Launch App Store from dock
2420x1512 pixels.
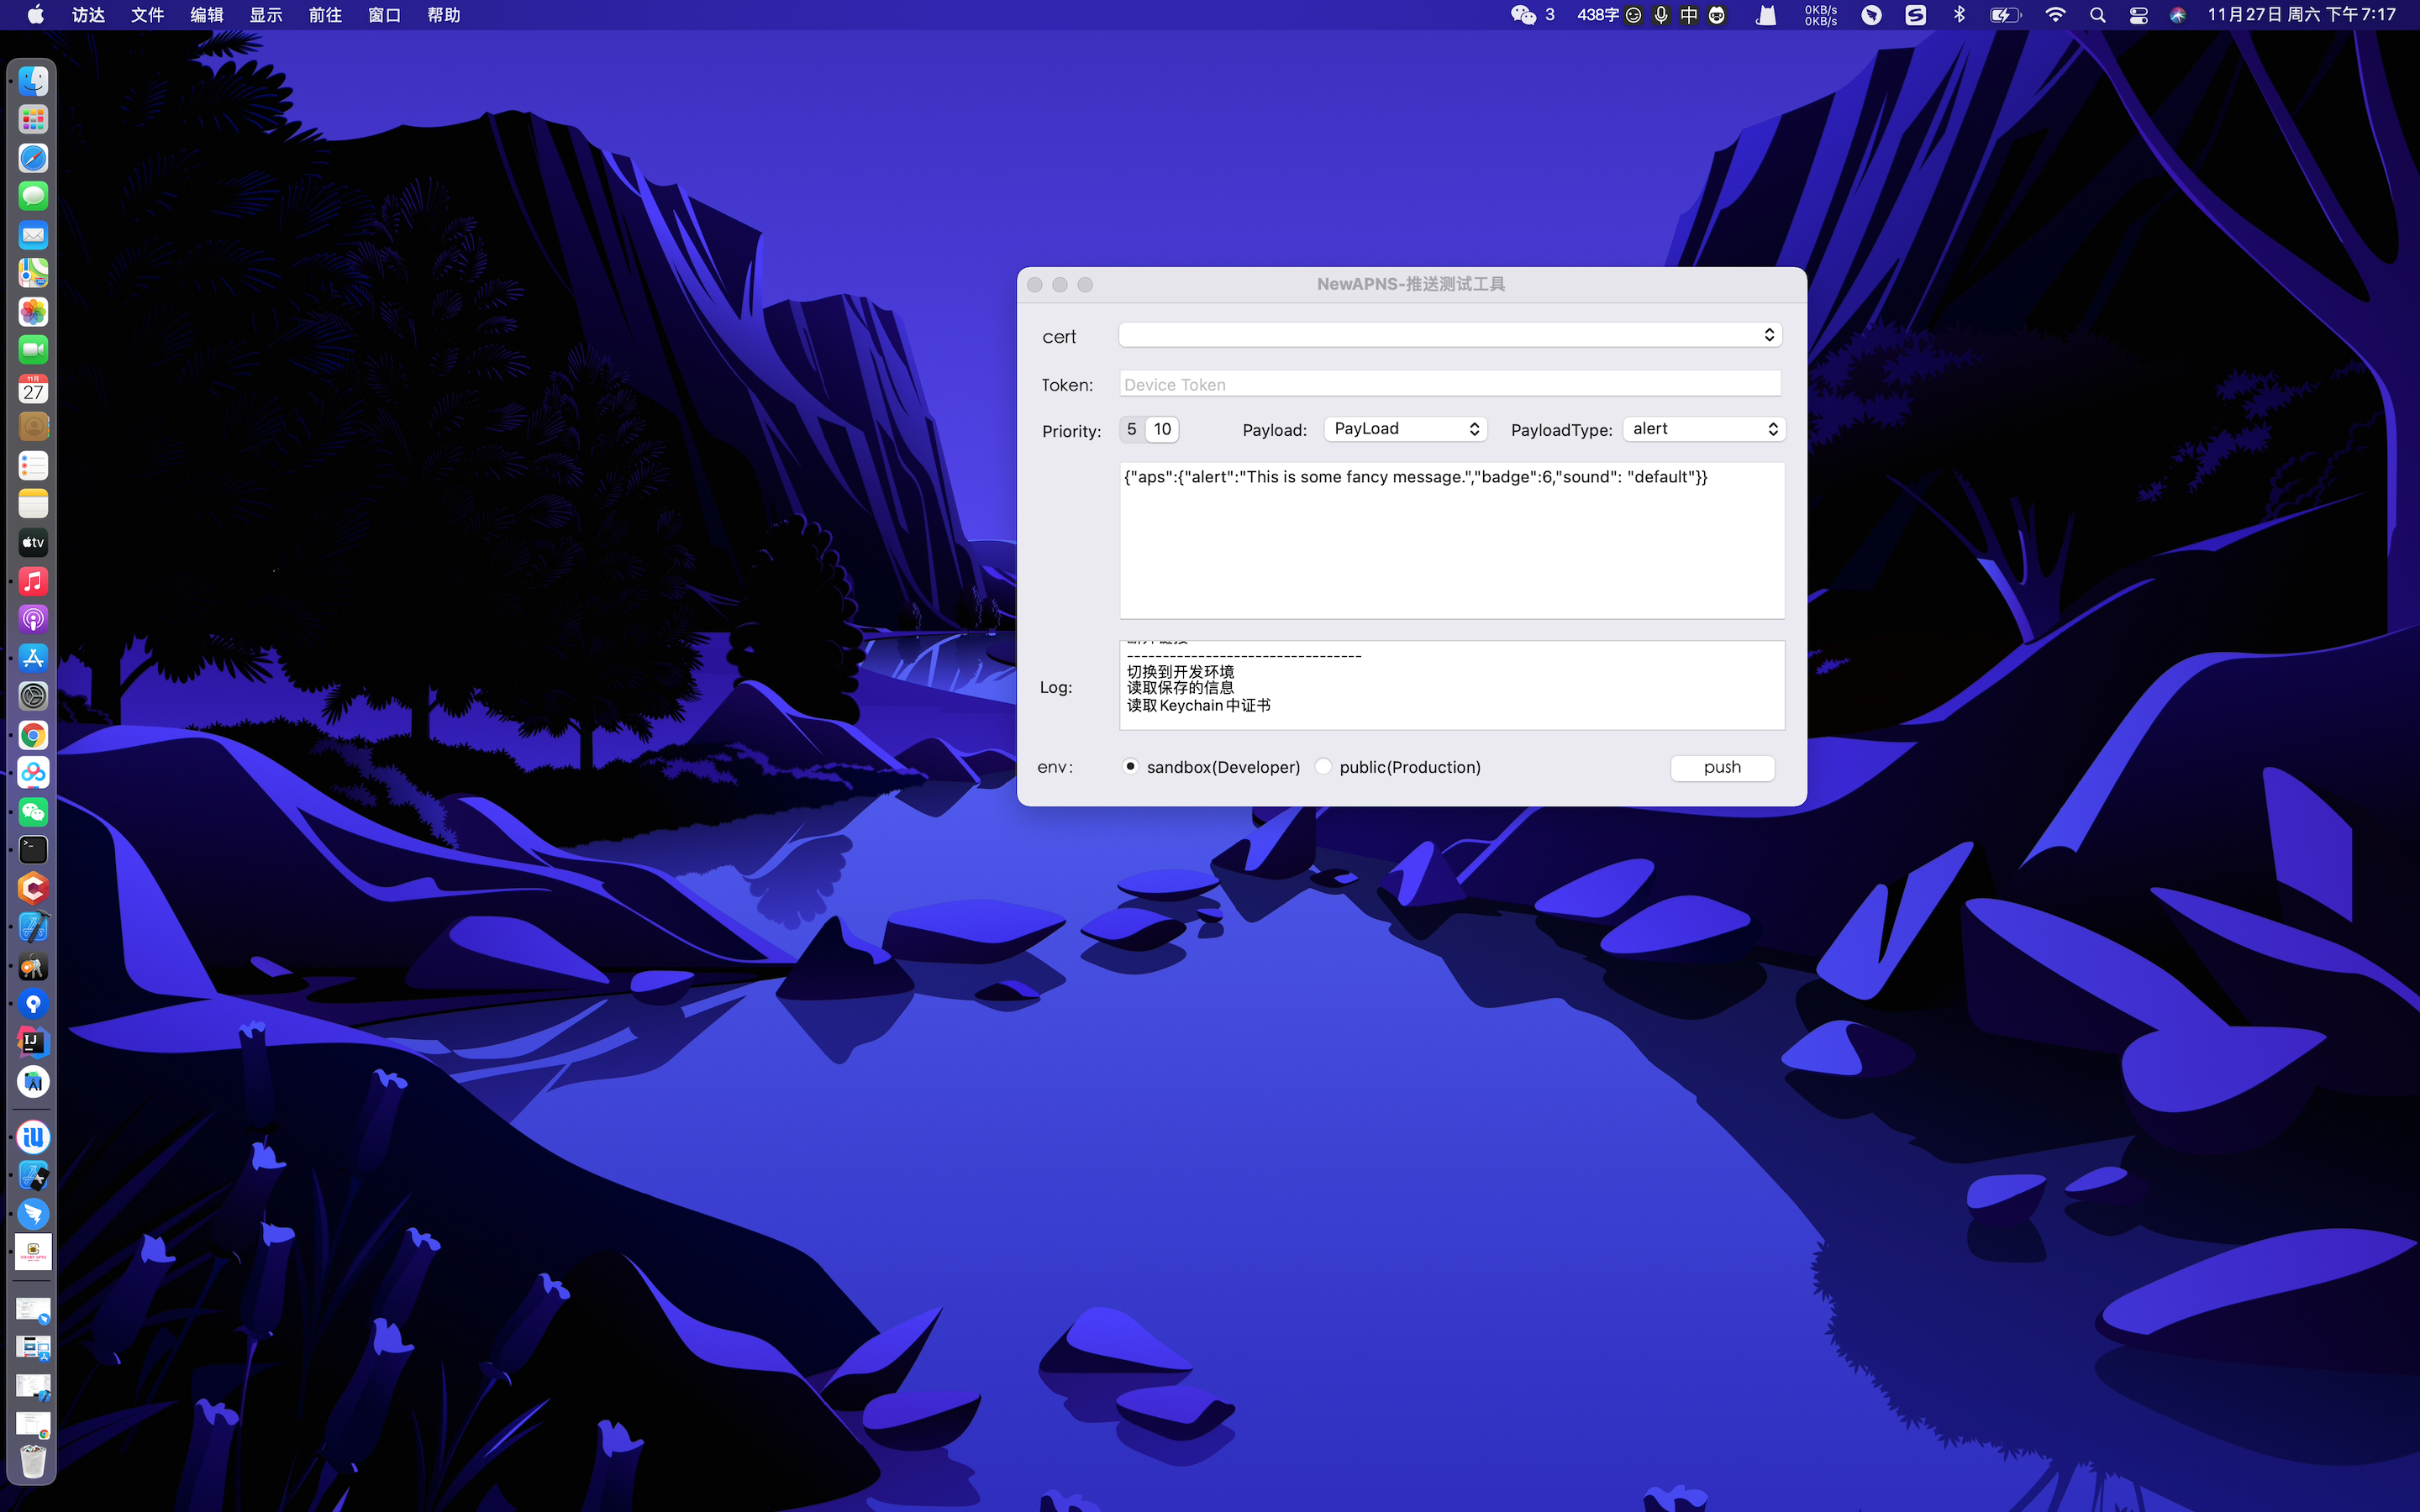[x=33, y=658]
